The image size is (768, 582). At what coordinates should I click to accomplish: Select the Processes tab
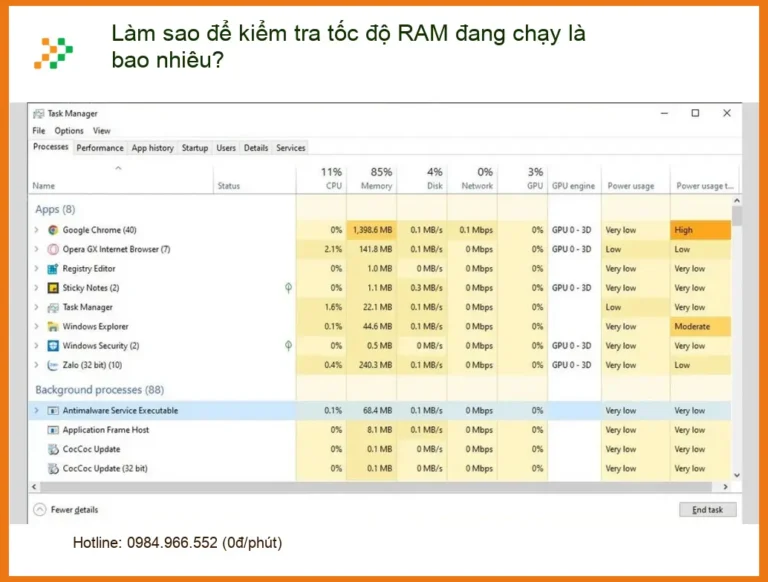click(50, 147)
